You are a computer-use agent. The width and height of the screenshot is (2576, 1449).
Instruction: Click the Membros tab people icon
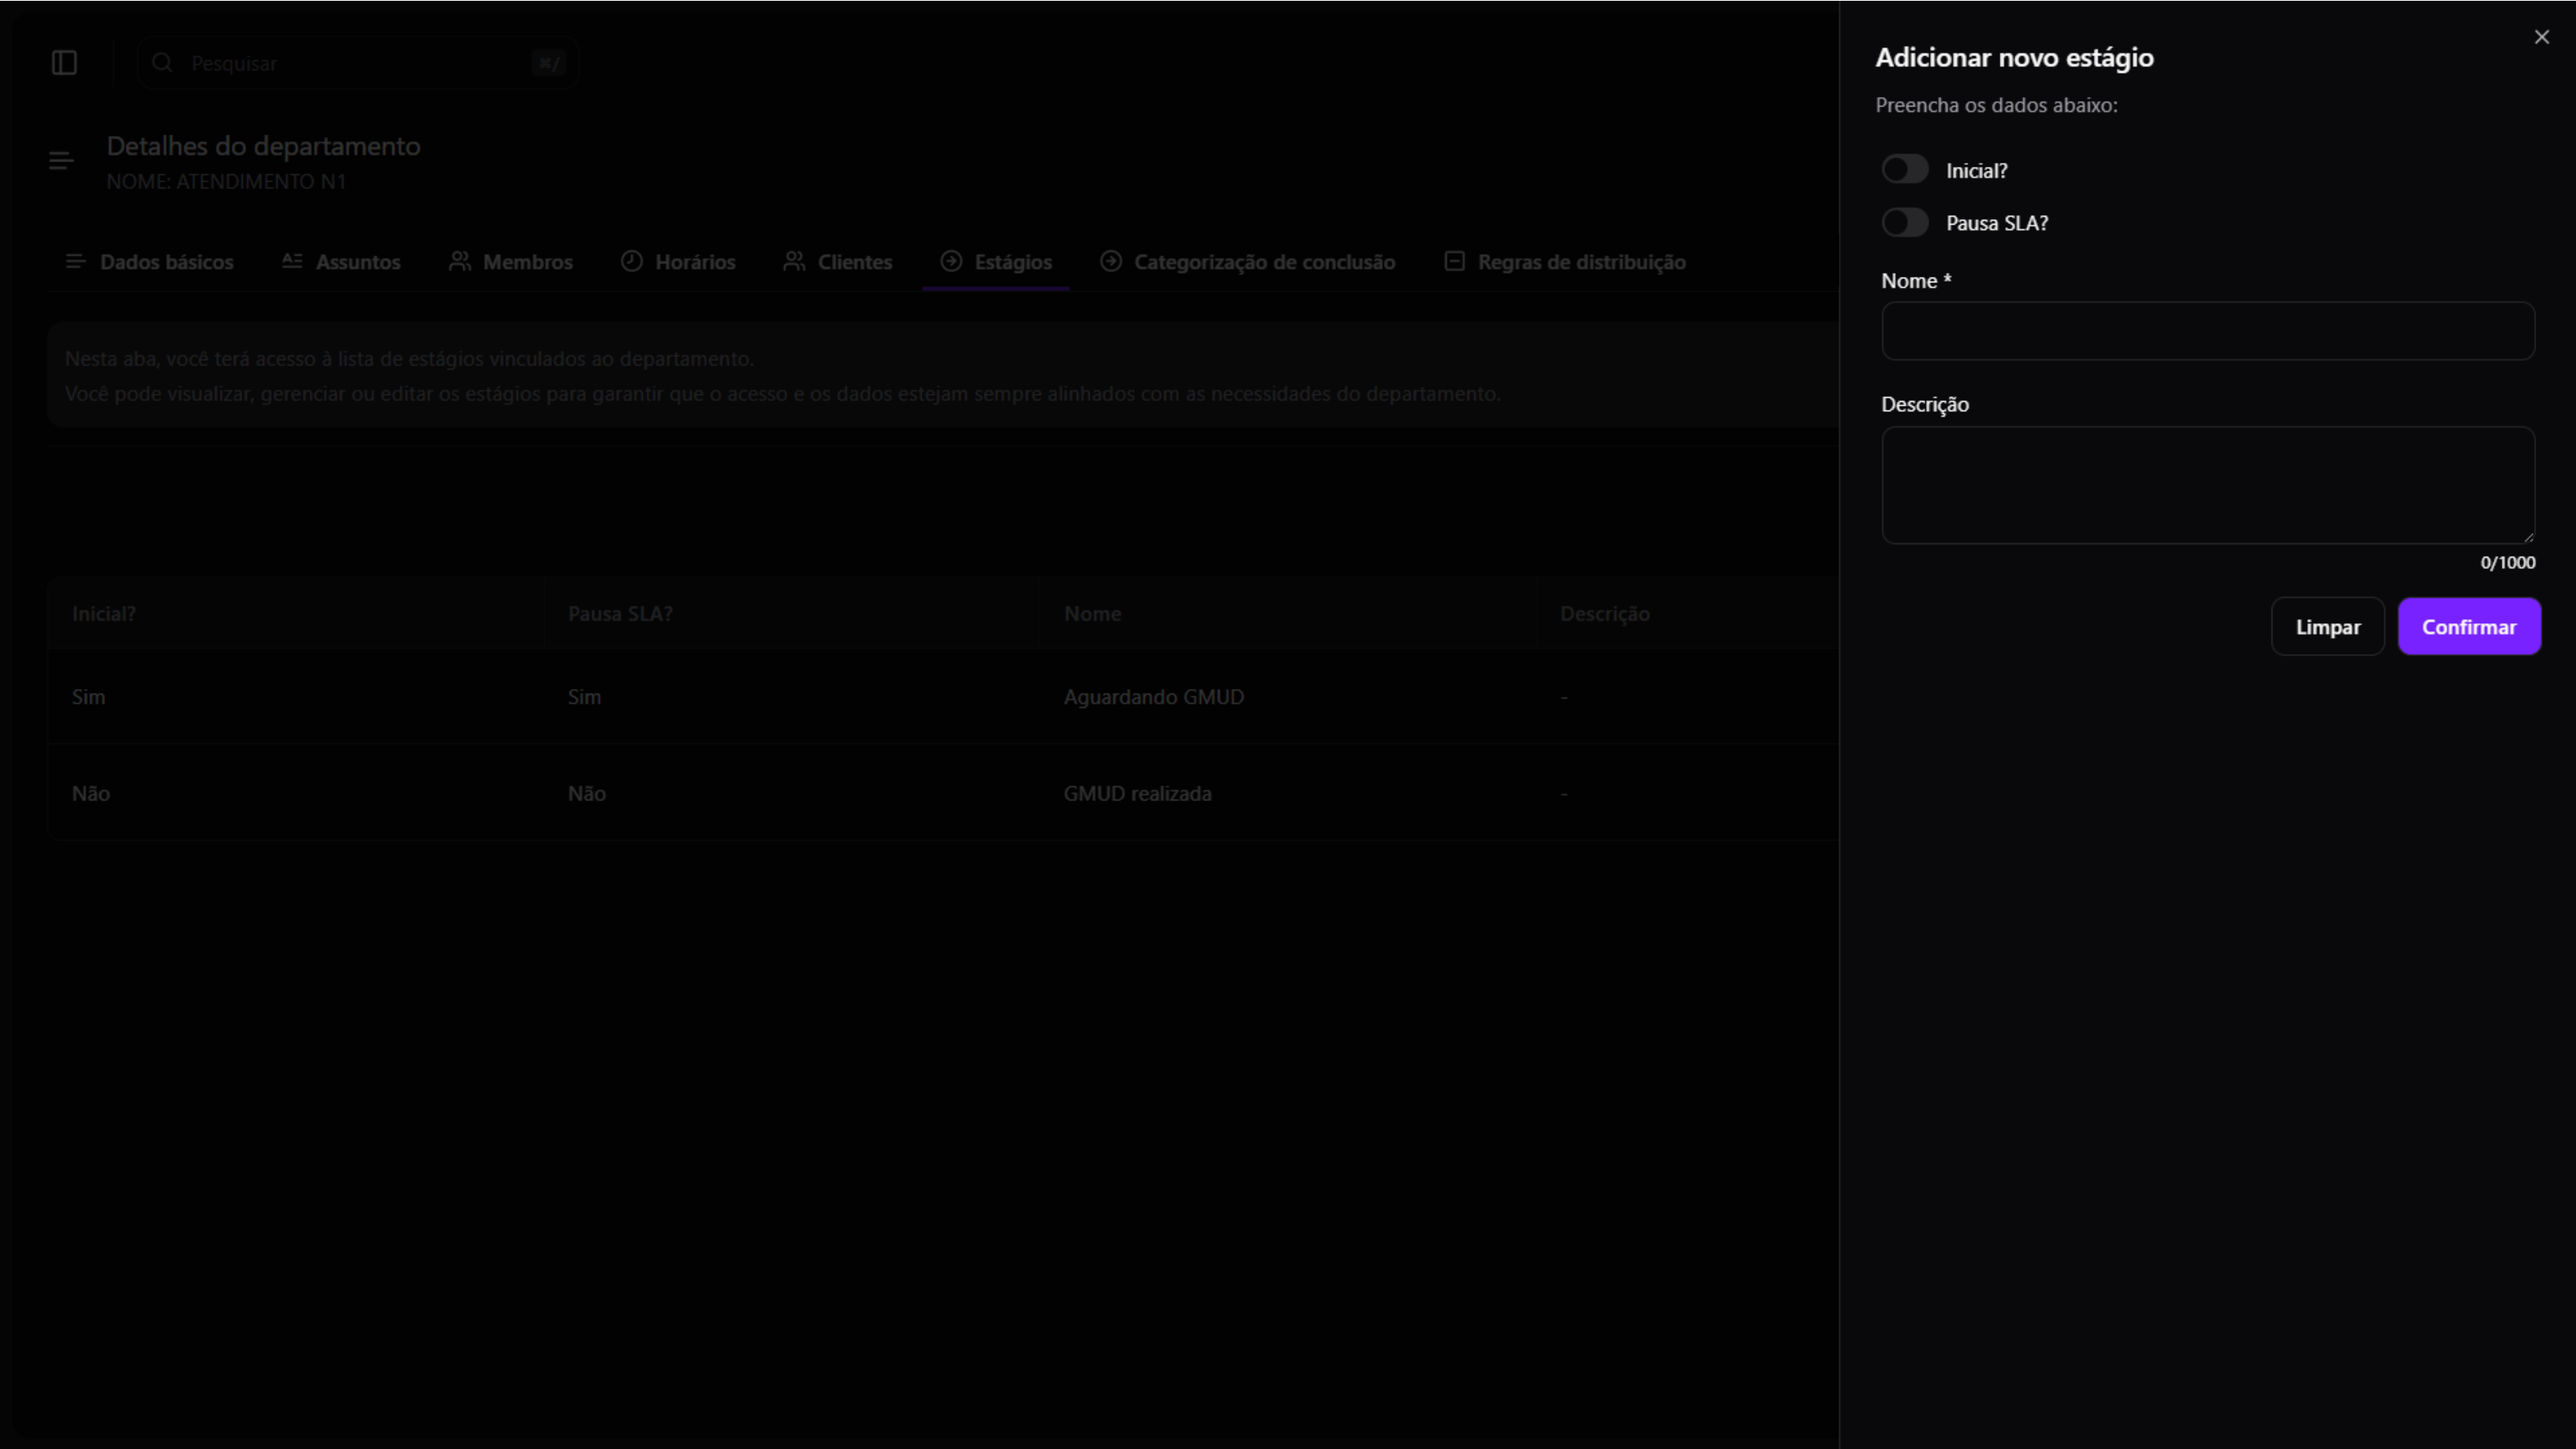click(459, 261)
